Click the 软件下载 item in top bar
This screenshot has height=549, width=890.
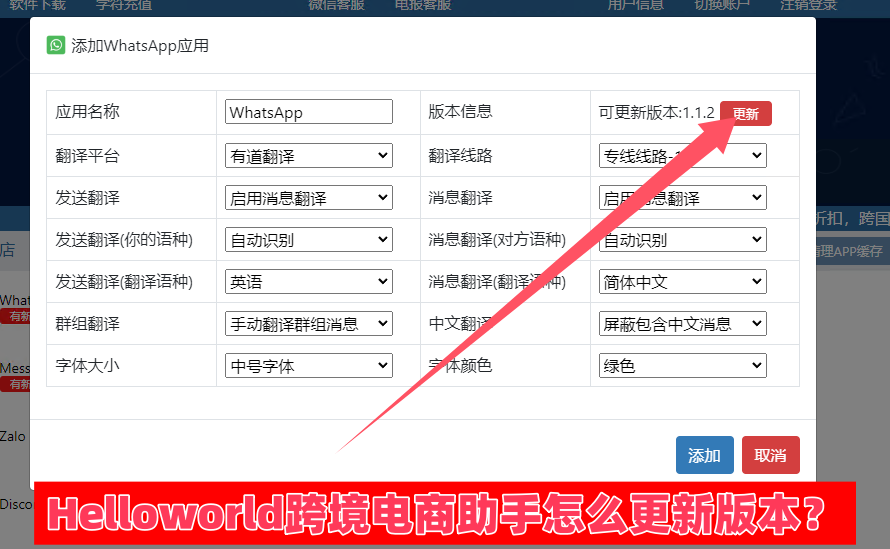tap(37, 5)
